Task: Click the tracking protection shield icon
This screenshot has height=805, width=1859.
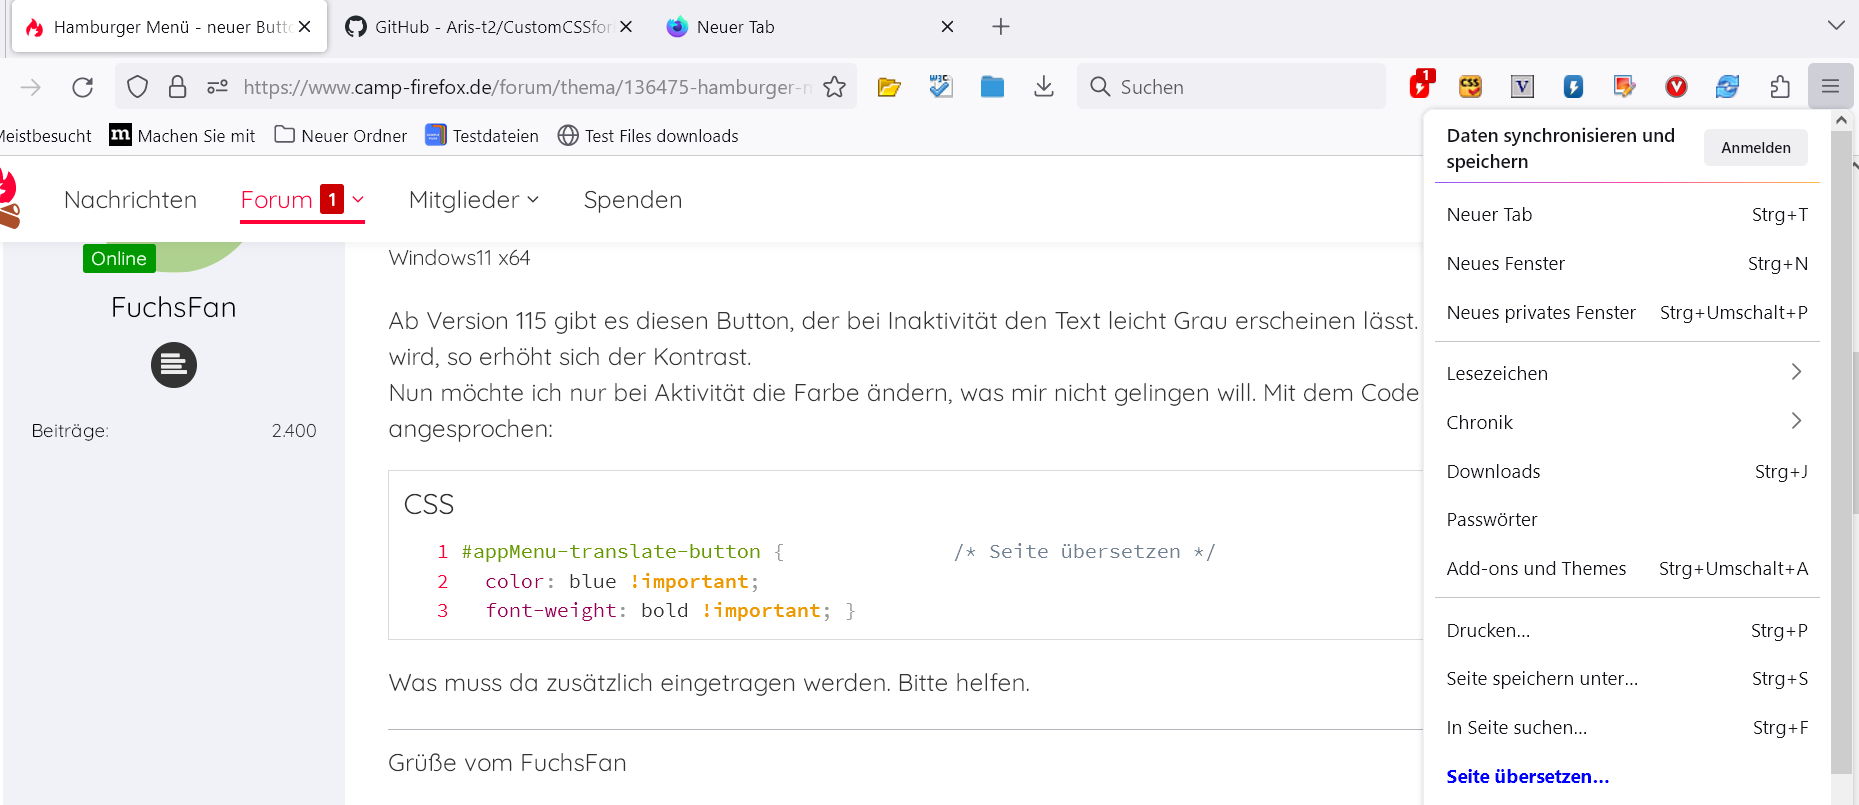Action: tap(138, 87)
